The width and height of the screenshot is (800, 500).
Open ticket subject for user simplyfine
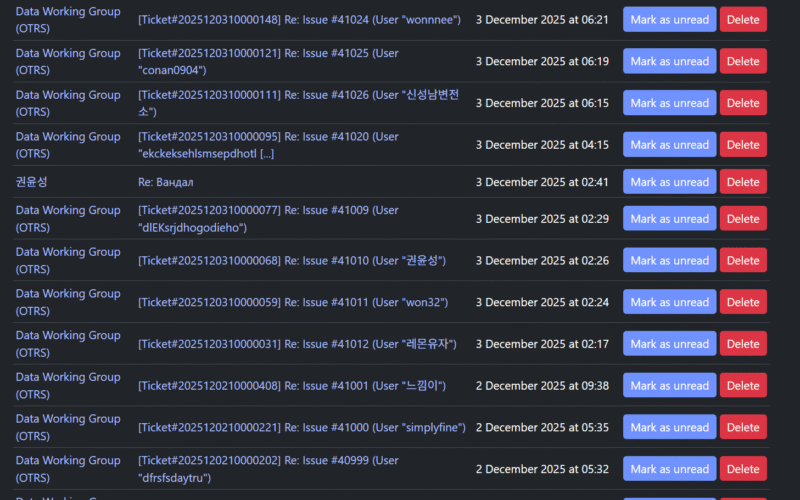[301, 428]
